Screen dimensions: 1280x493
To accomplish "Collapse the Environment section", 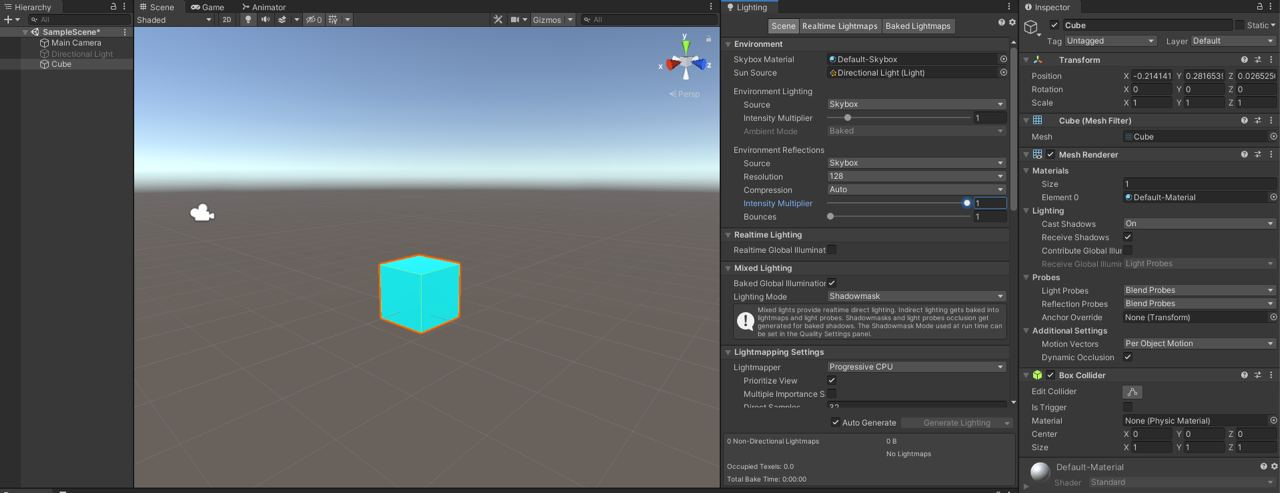I will pos(728,44).
